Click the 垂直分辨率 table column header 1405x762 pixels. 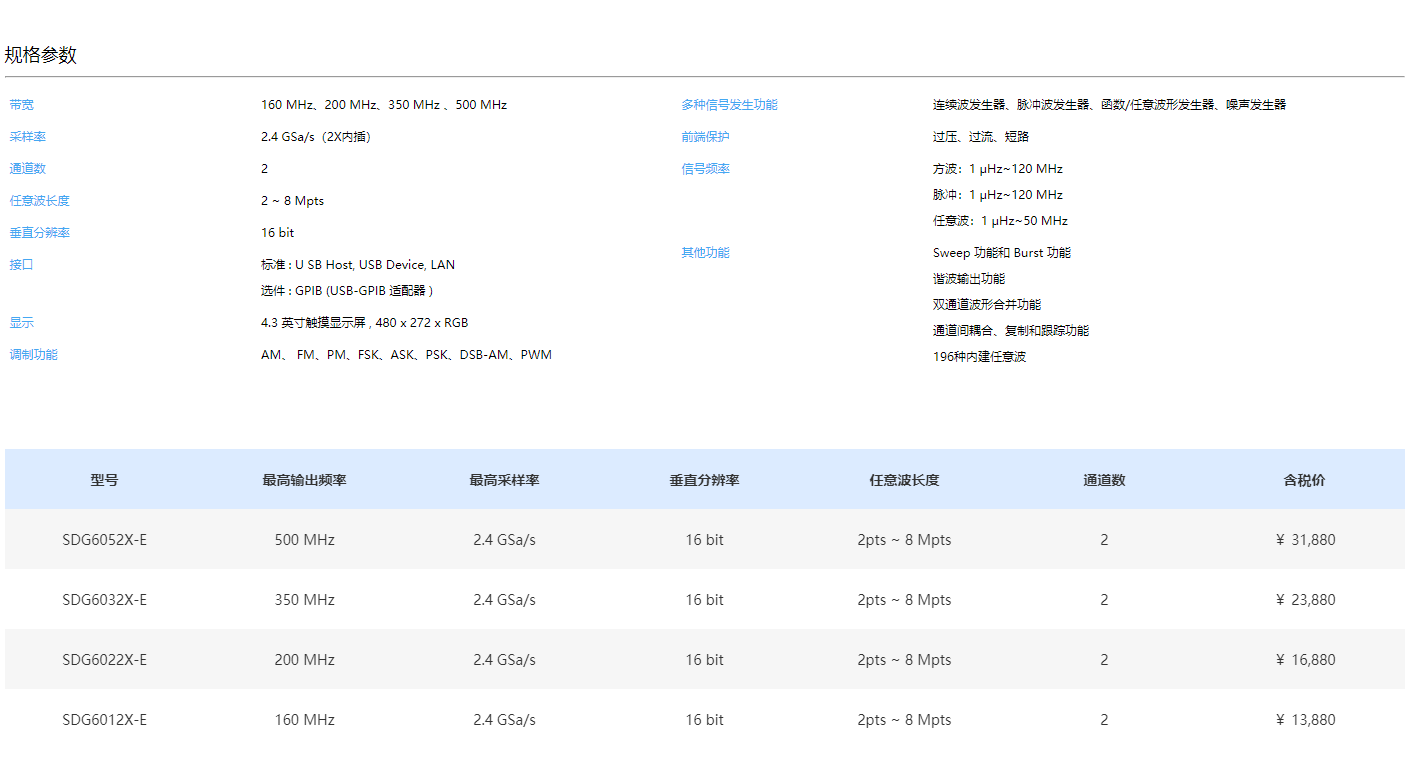pos(704,480)
